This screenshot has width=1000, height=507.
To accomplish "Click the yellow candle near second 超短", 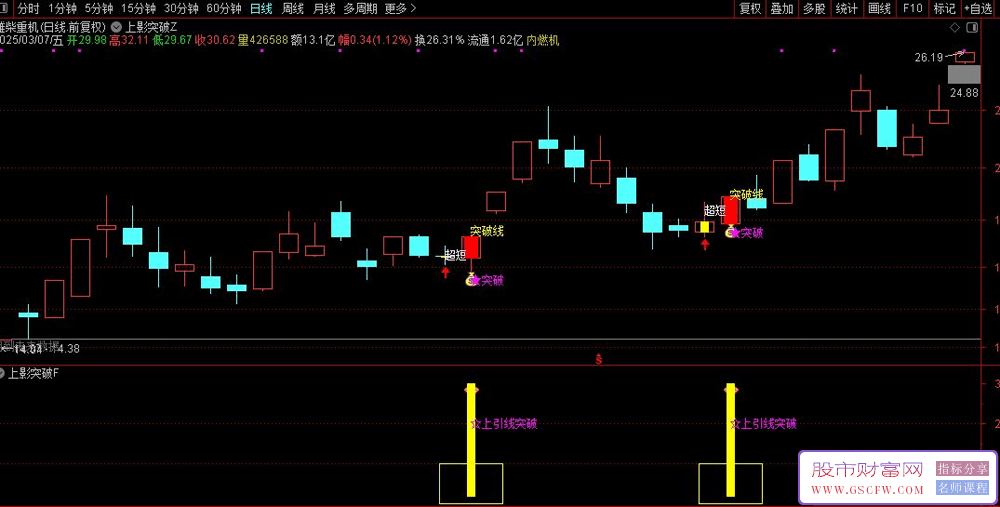I will click(705, 227).
